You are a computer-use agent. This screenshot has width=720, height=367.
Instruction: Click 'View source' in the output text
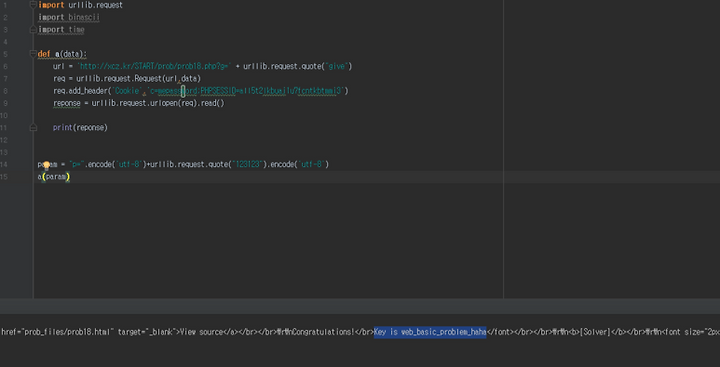pyautogui.click(x=201, y=332)
